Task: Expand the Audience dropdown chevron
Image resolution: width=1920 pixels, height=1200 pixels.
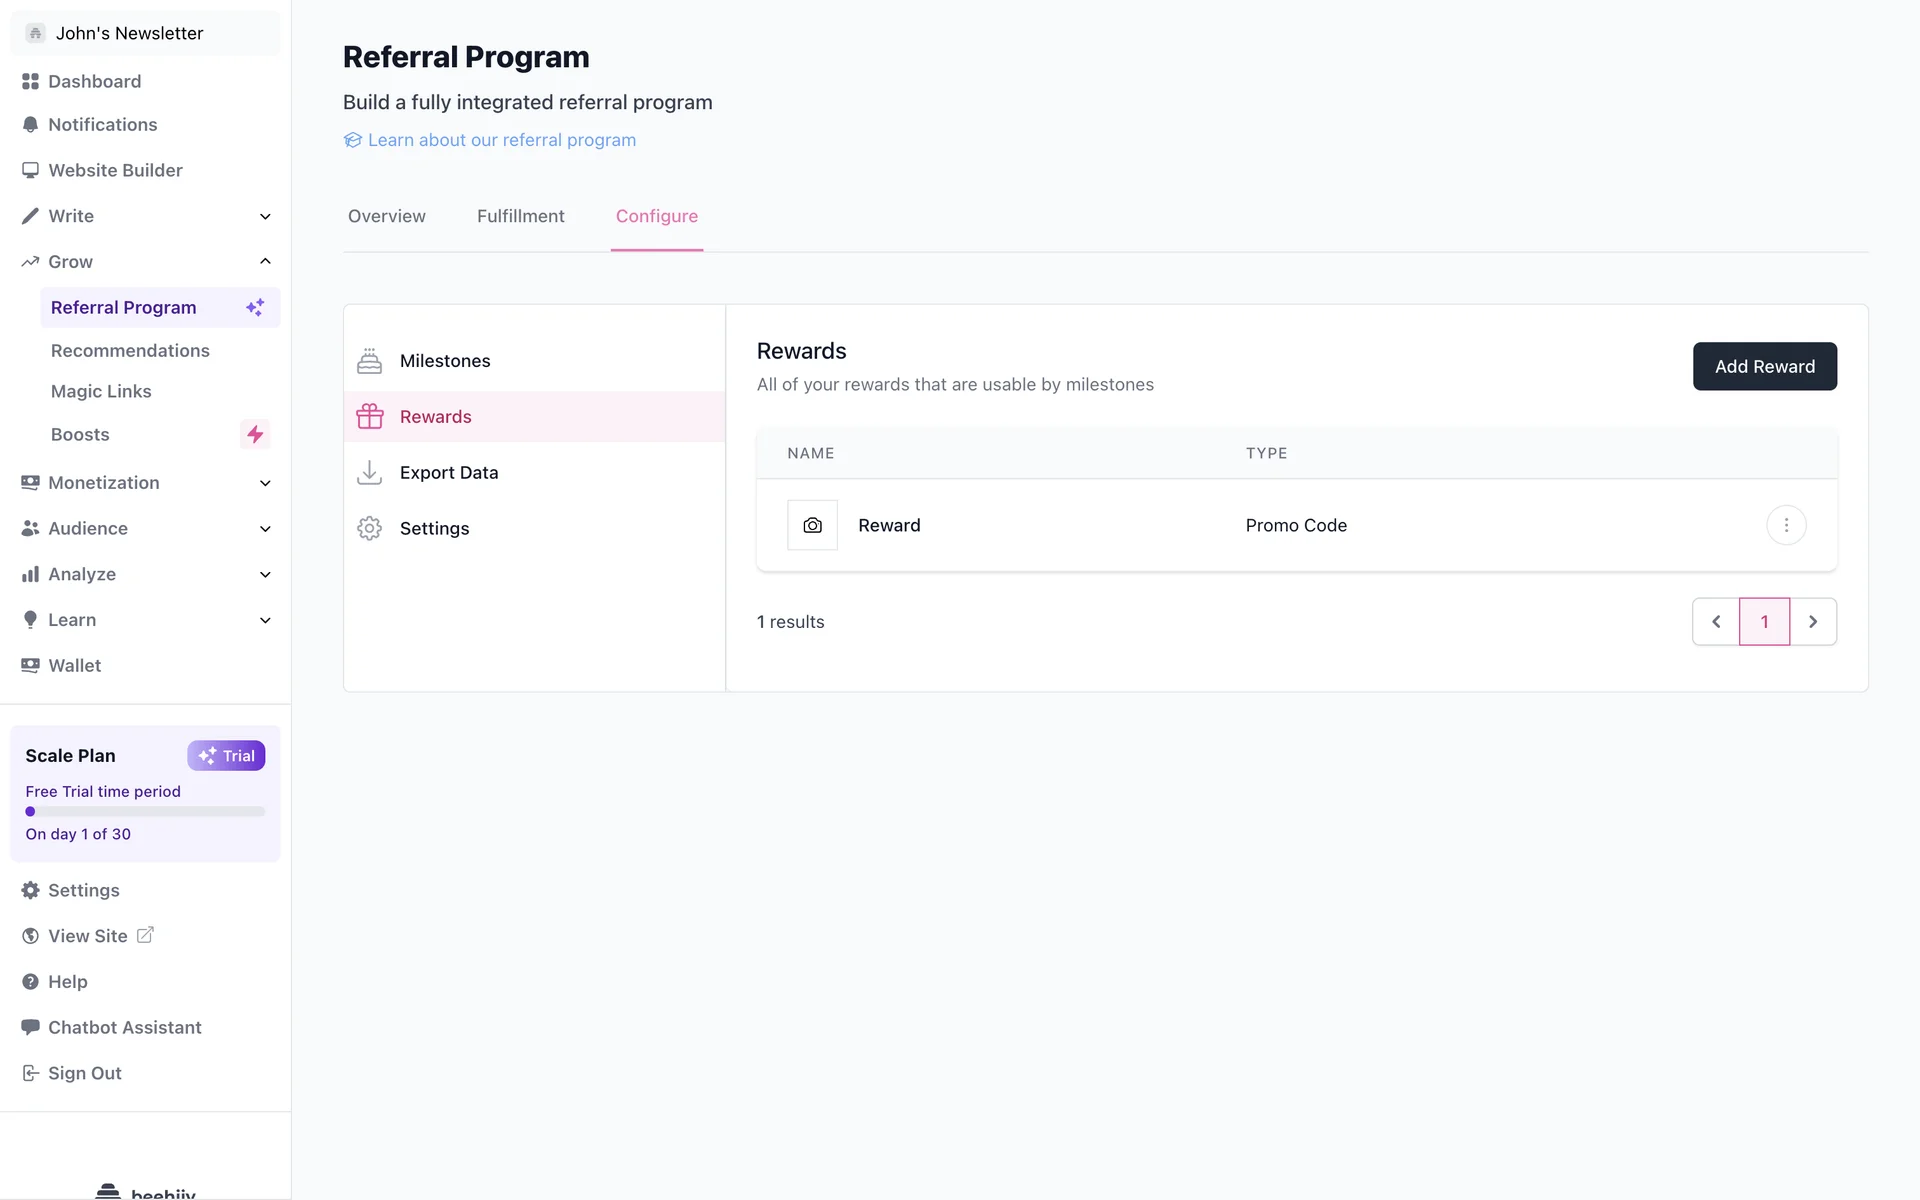Action: click(x=265, y=529)
